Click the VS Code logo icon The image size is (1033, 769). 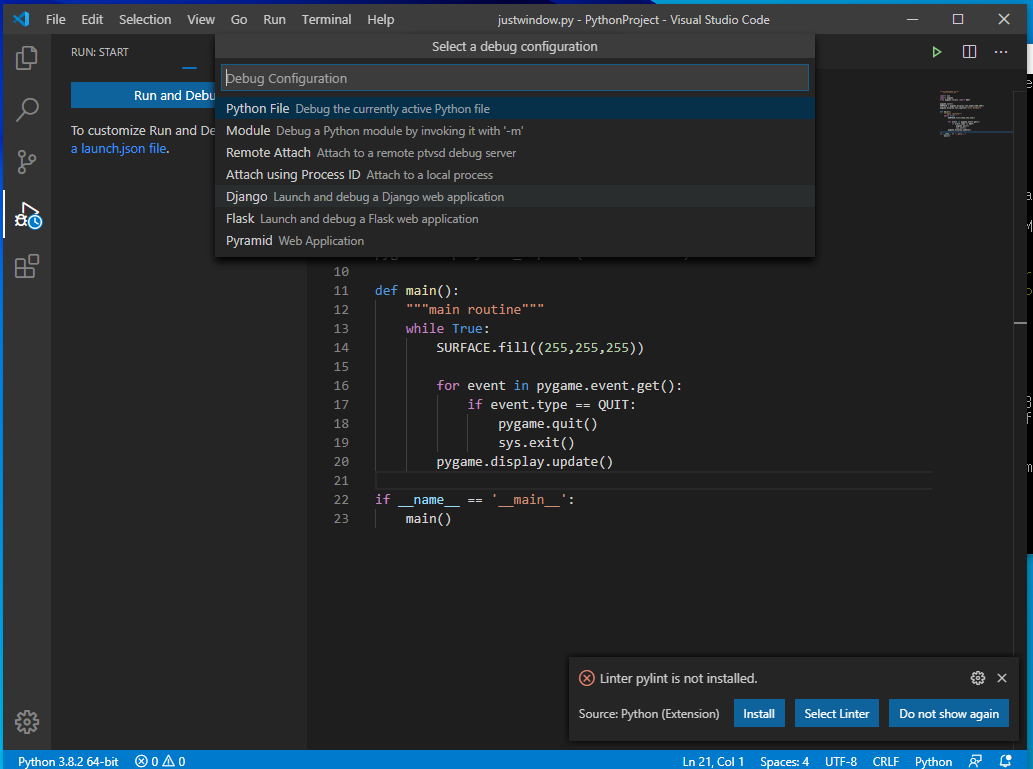click(21, 19)
